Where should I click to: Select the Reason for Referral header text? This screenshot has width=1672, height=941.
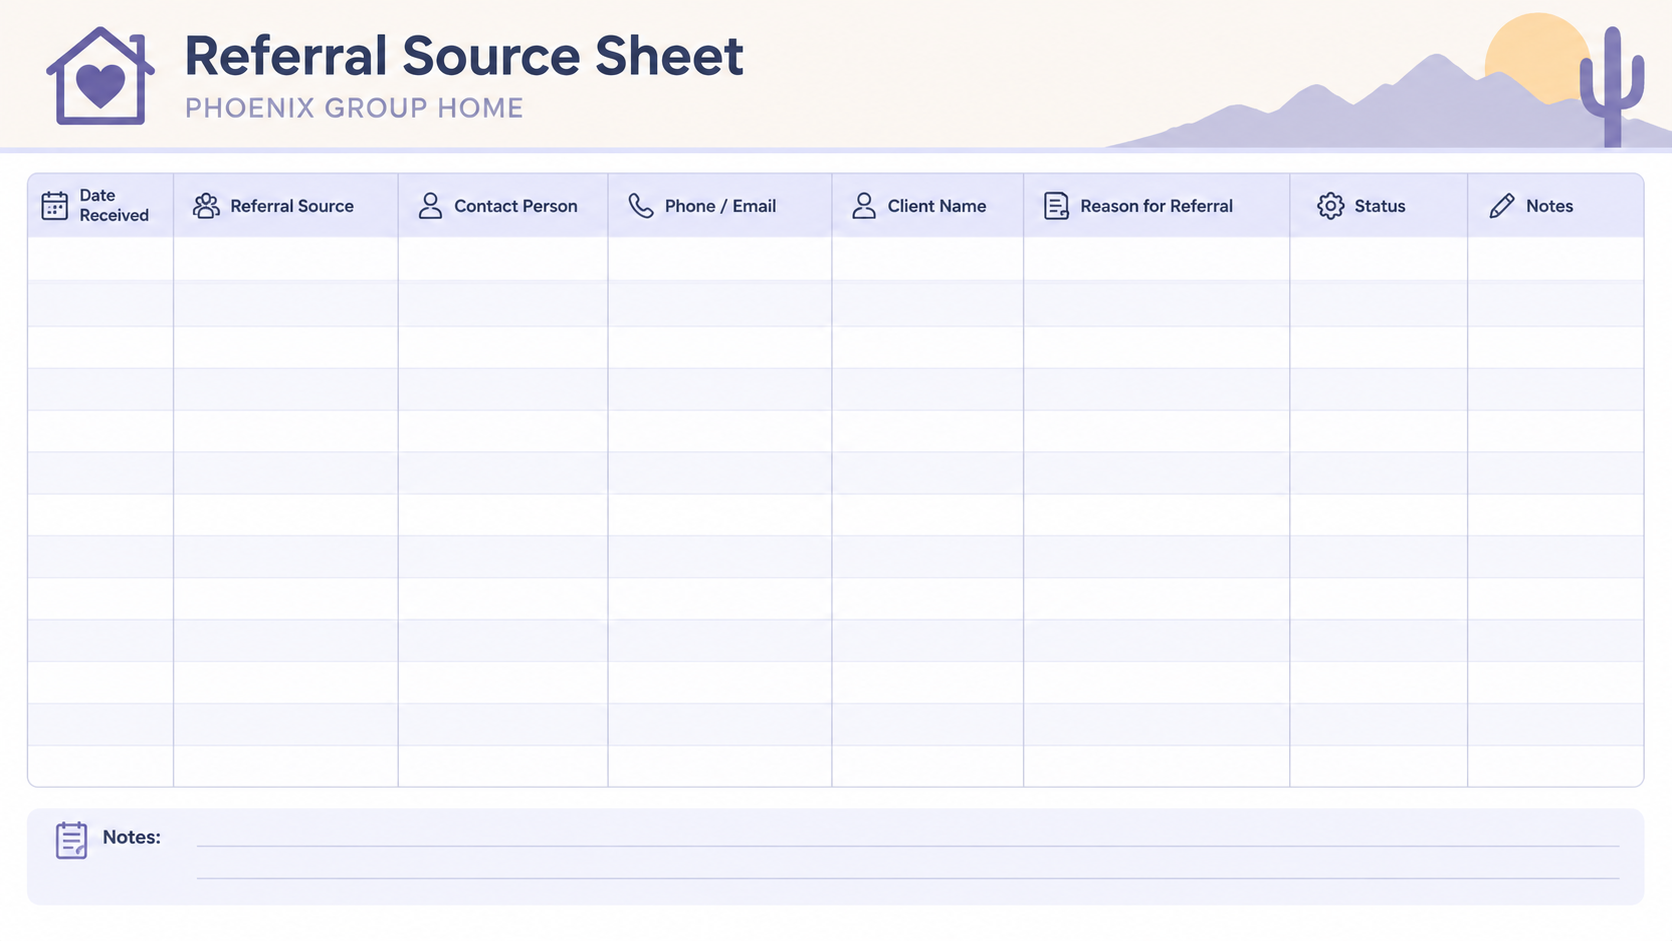(1156, 206)
